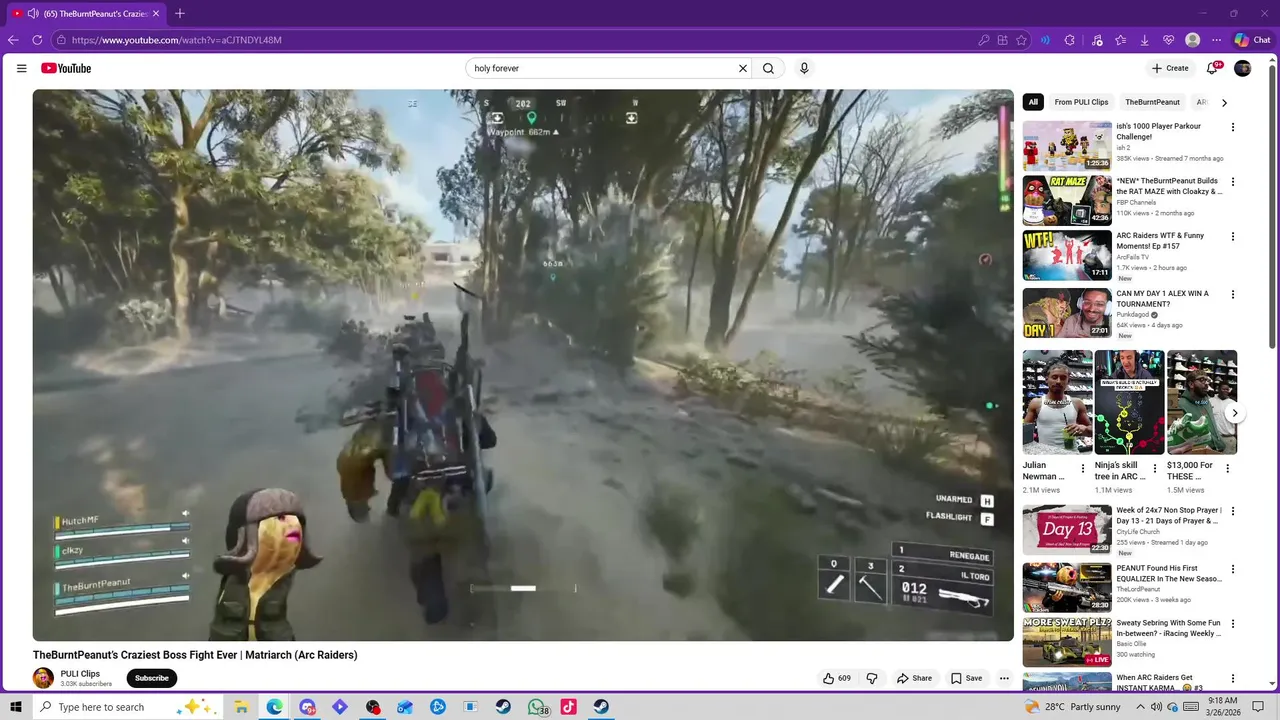Show next Shorts with the arrow
1280x720 pixels.
pos(1235,412)
